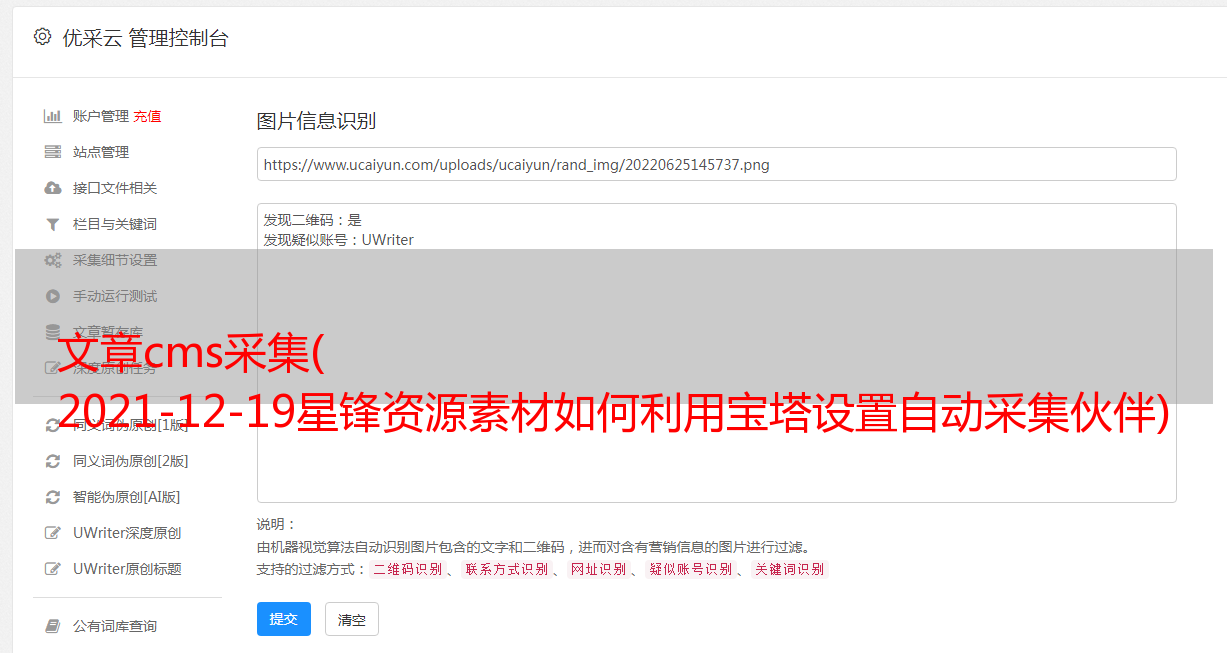Click the edit icon for UWriter原创标题
The width and height of the screenshot is (1227, 653).
pos(53,569)
